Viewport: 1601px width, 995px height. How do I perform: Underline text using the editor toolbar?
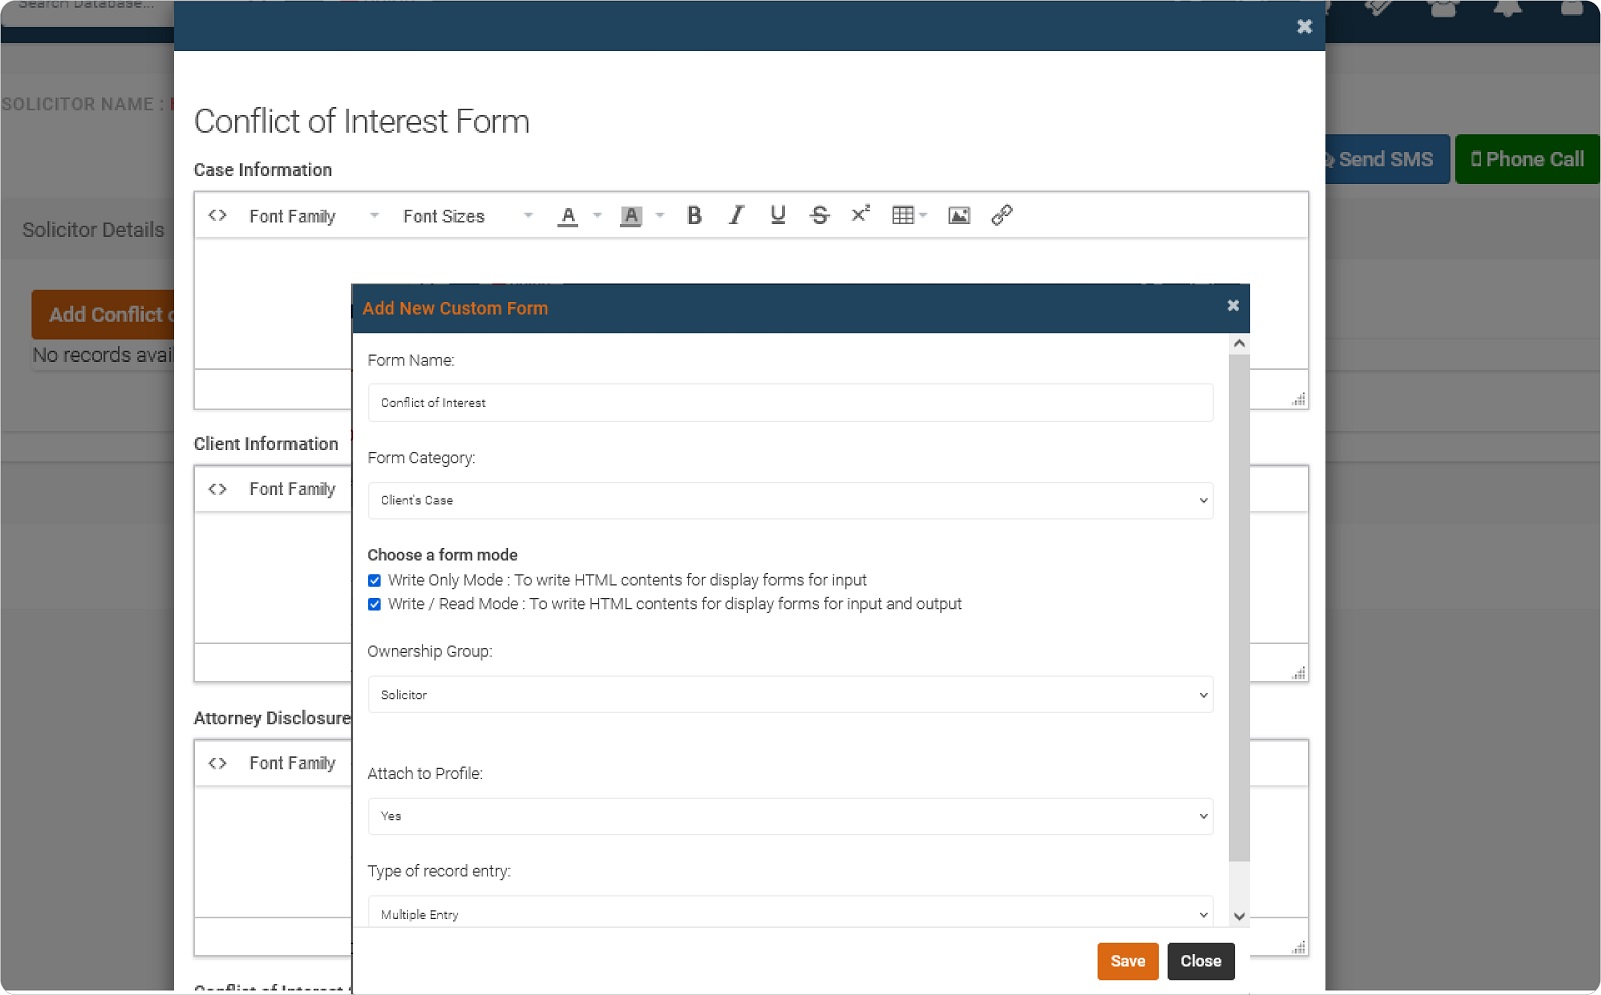[778, 215]
